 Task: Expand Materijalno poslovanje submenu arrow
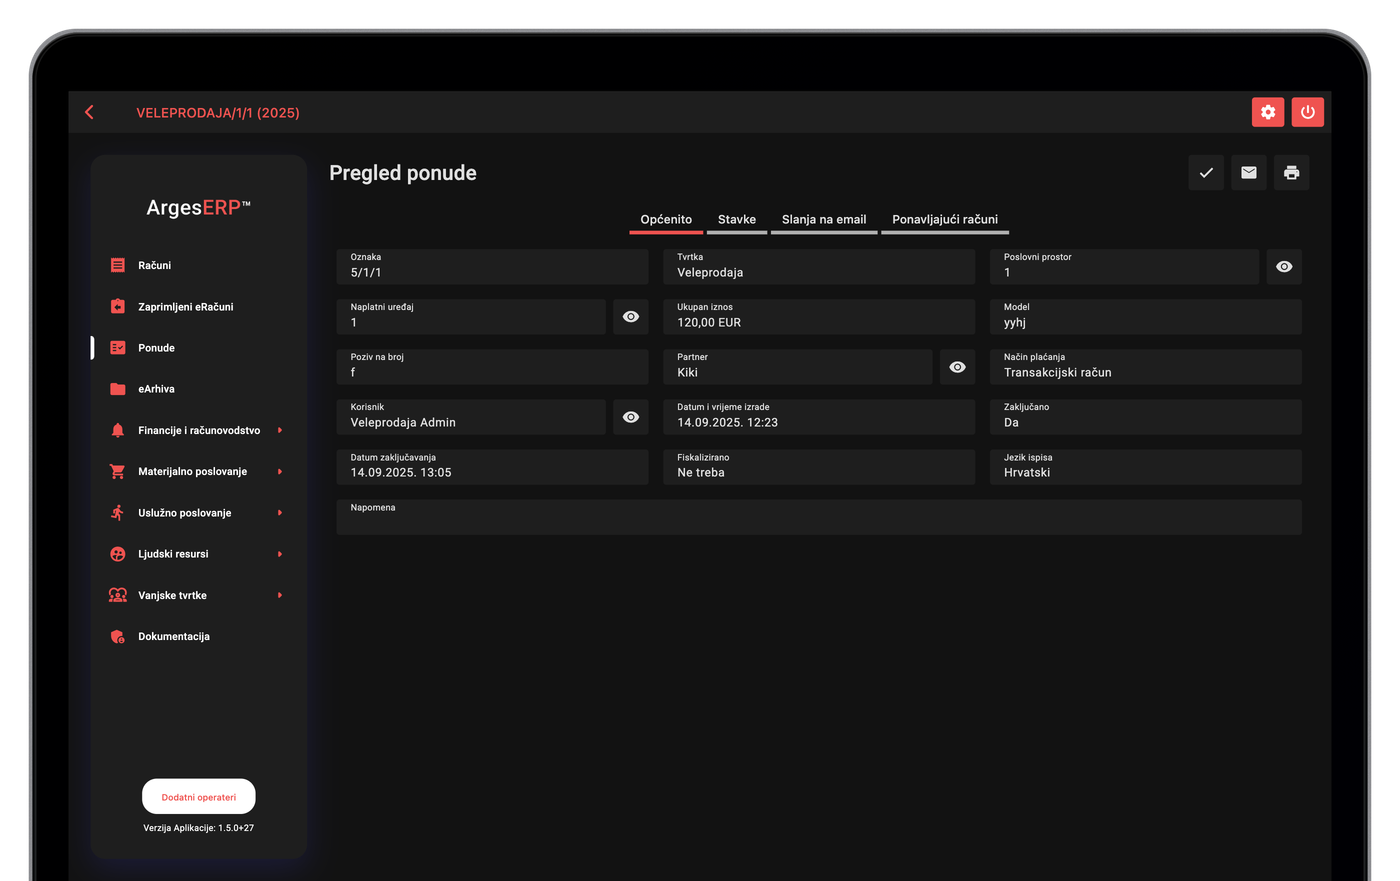click(x=280, y=471)
